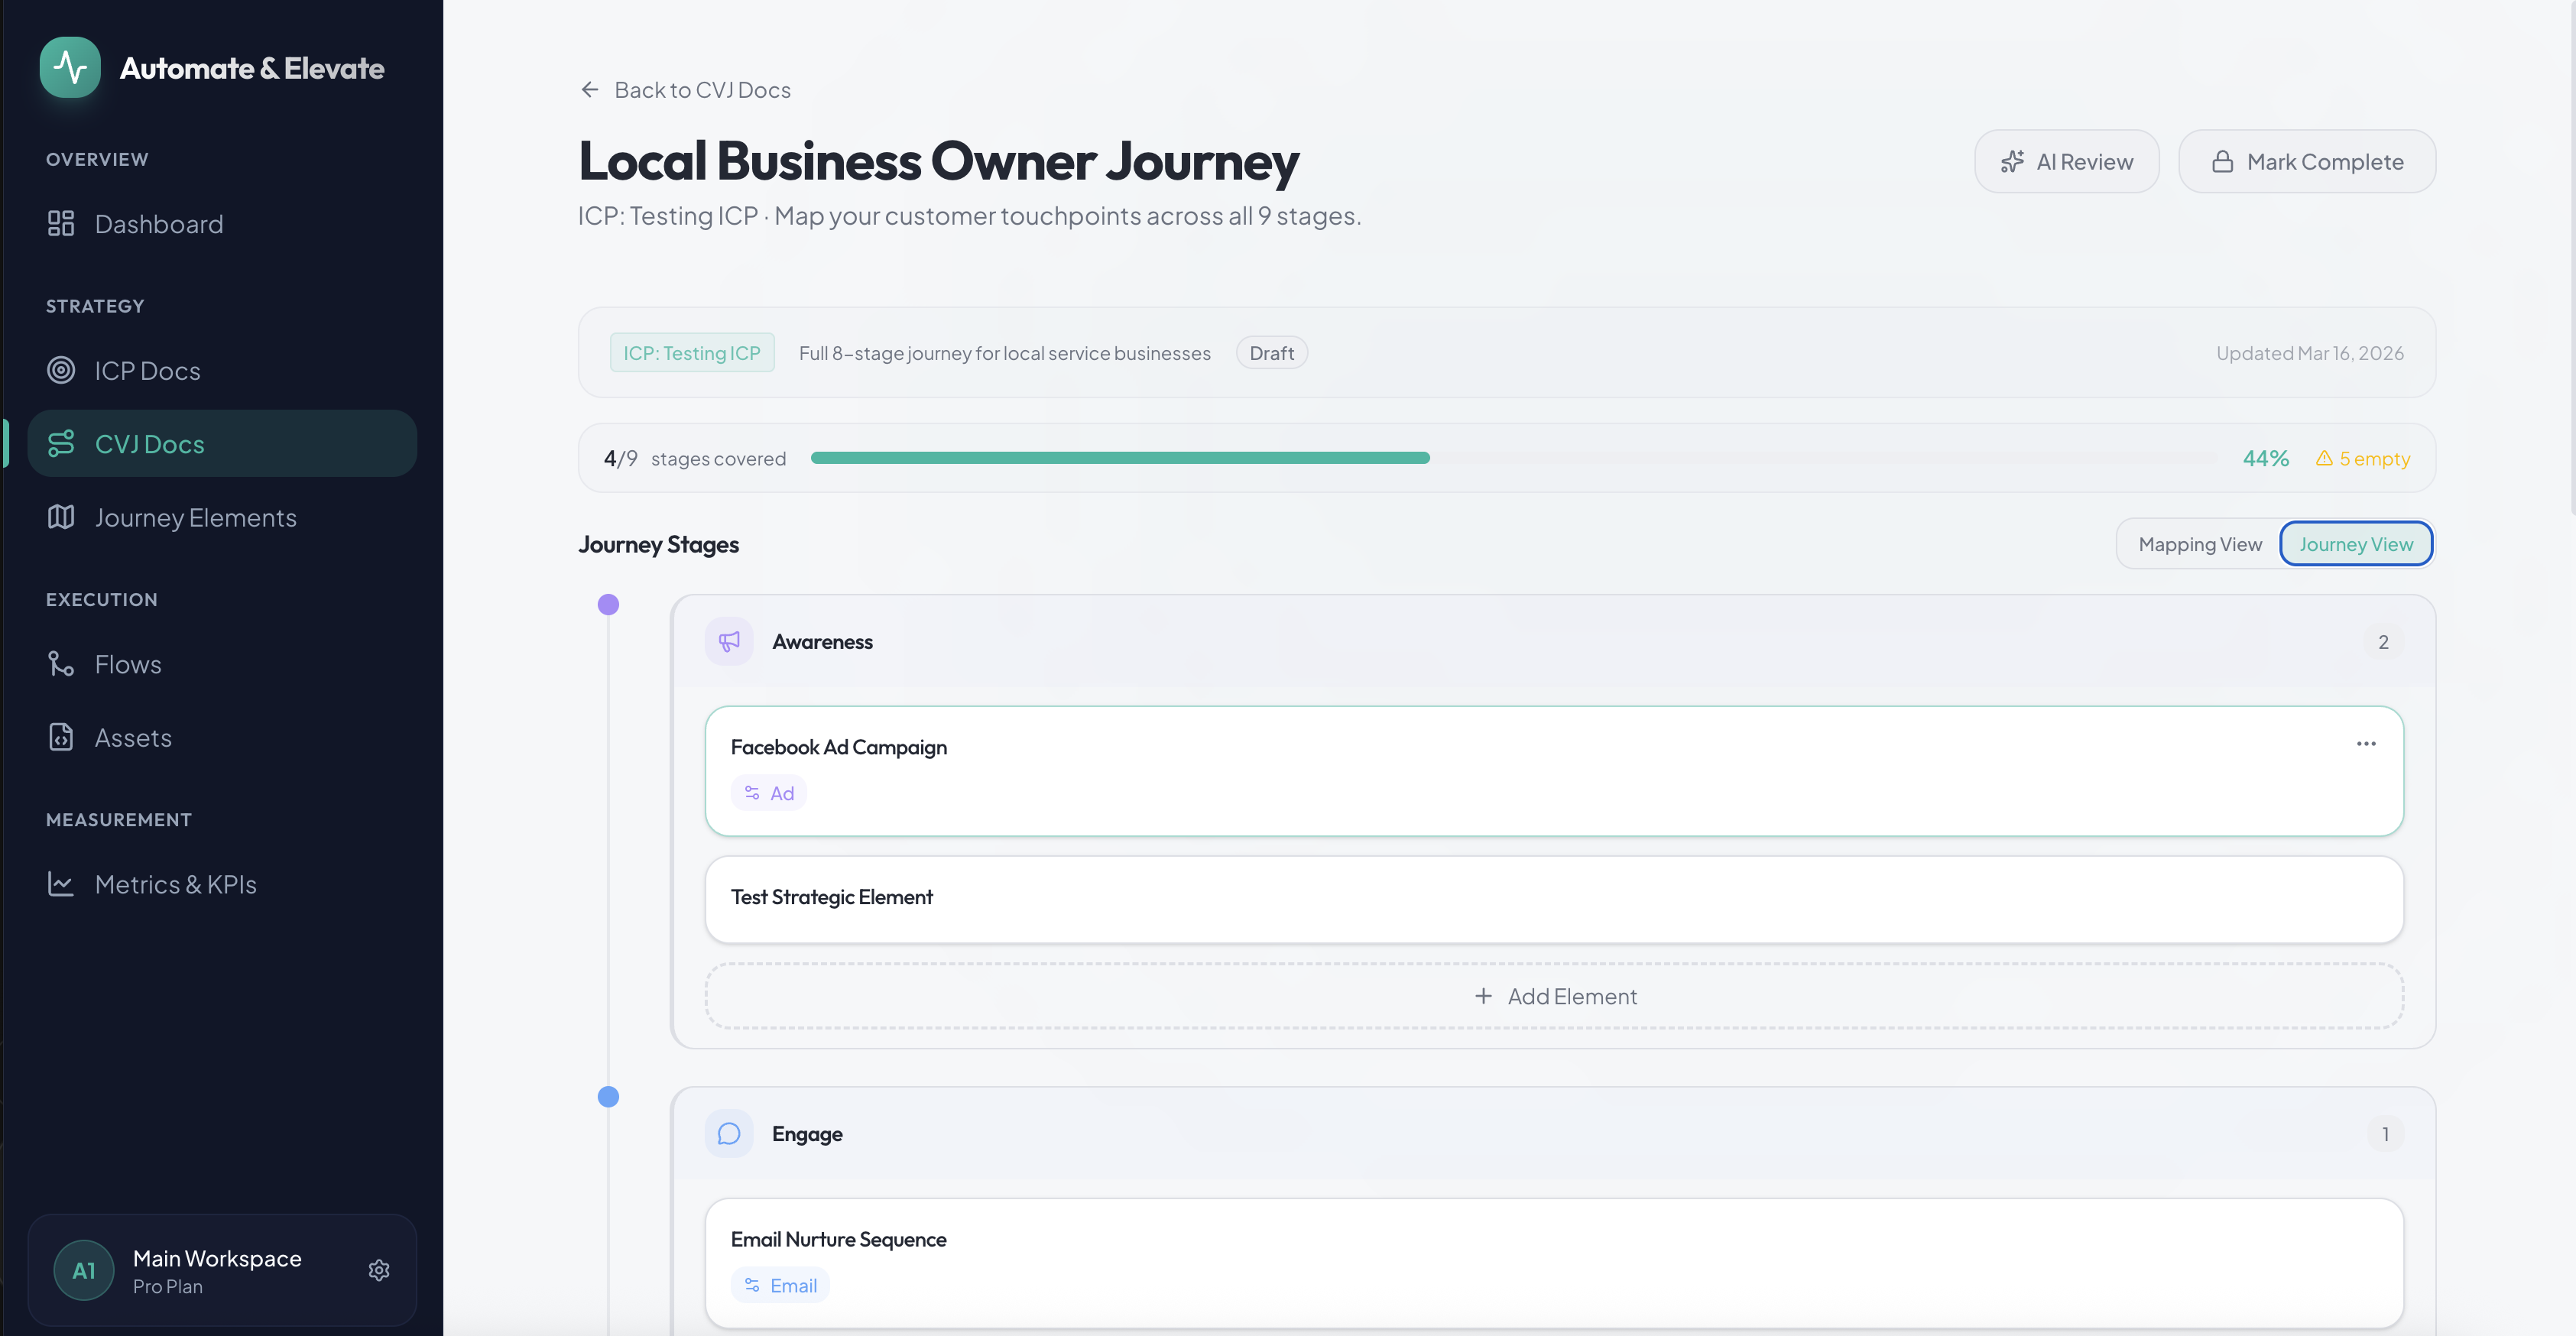
Task: Add Element to the Awareness stage
Action: click(1554, 996)
